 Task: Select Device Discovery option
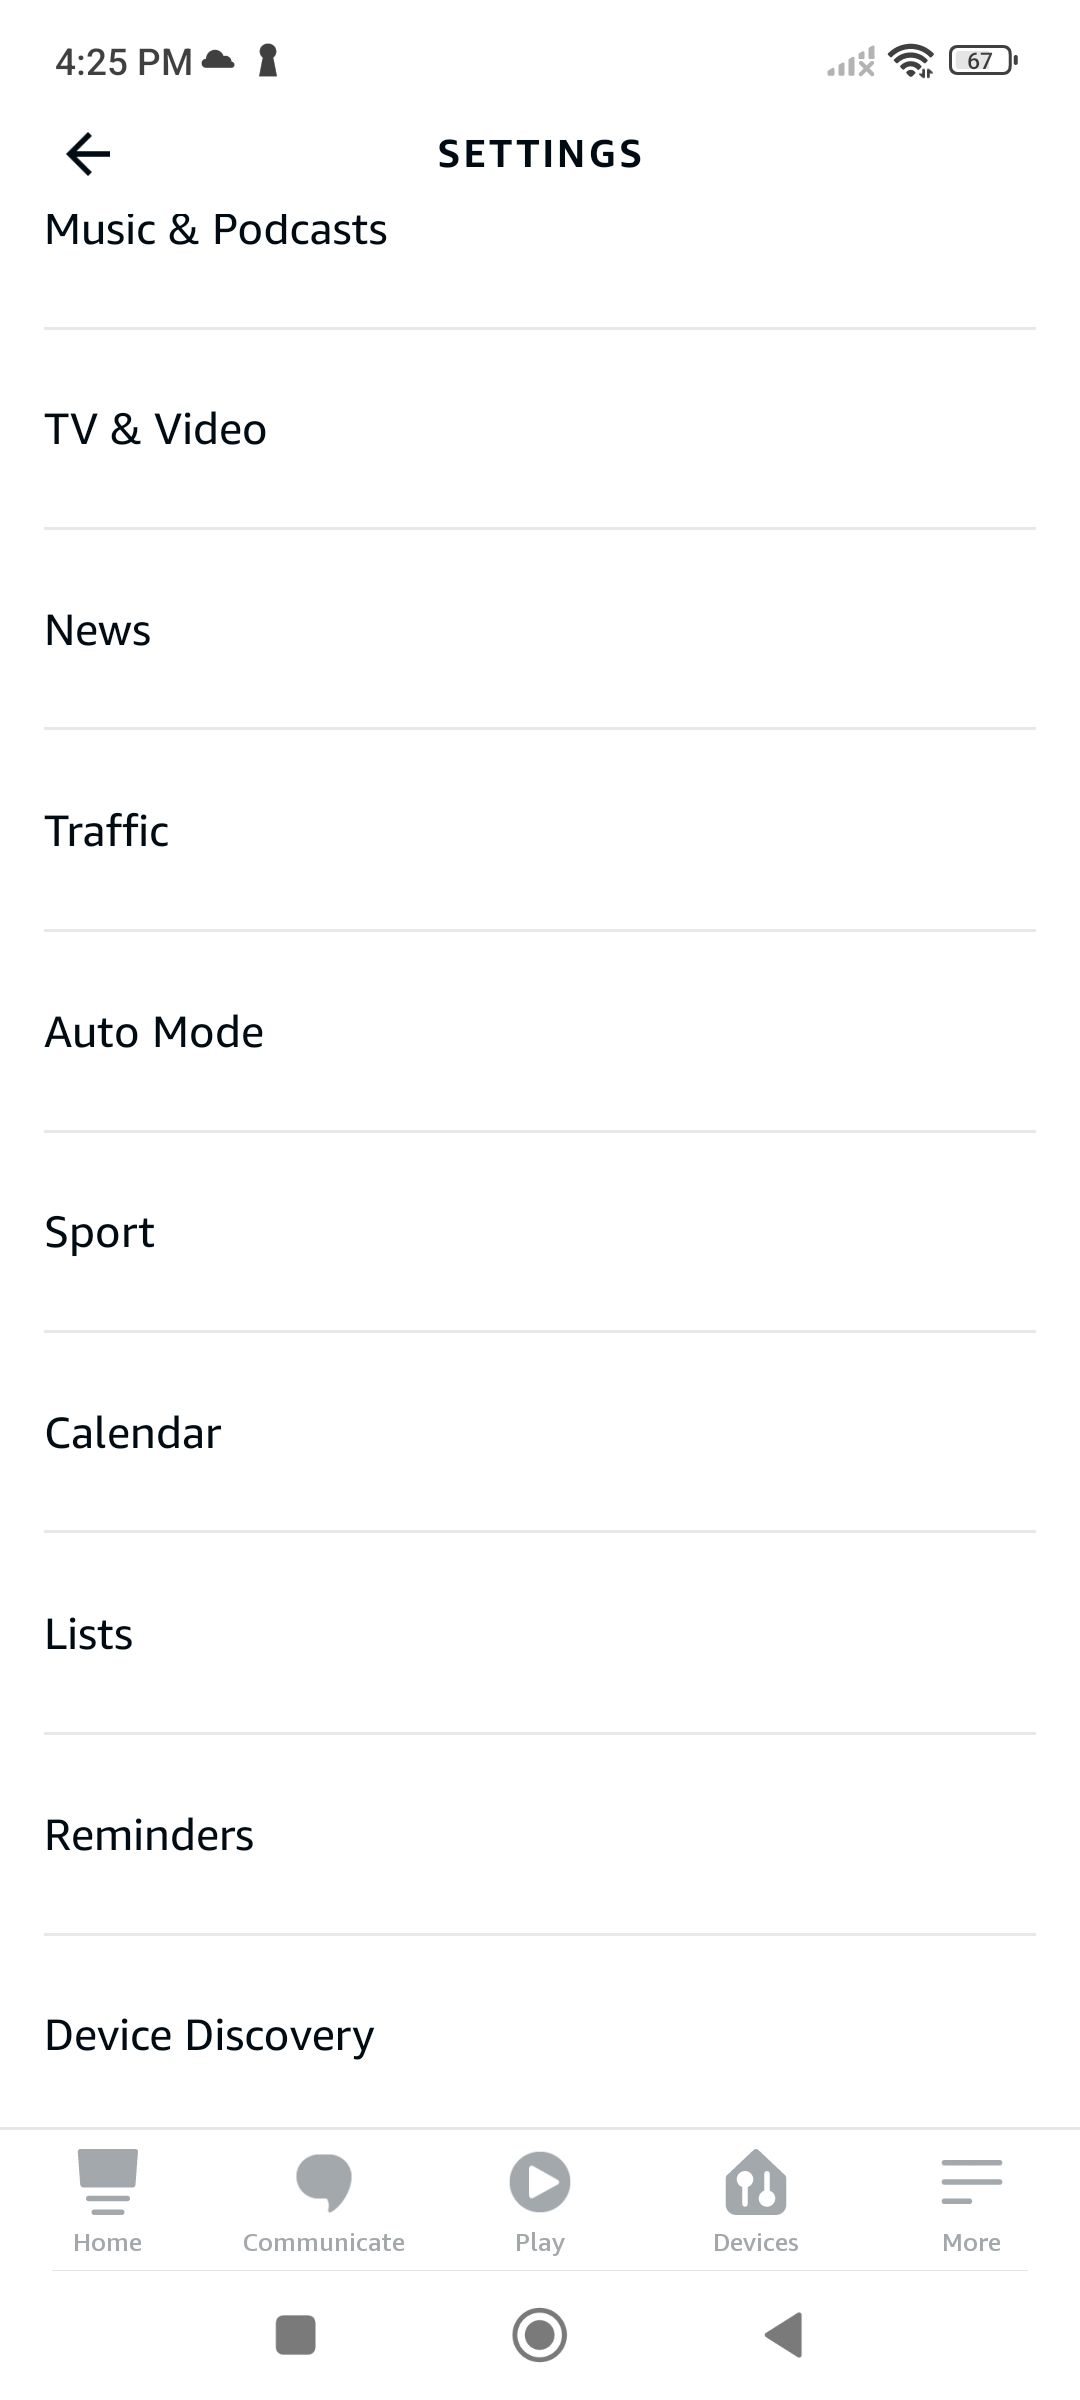(210, 2035)
